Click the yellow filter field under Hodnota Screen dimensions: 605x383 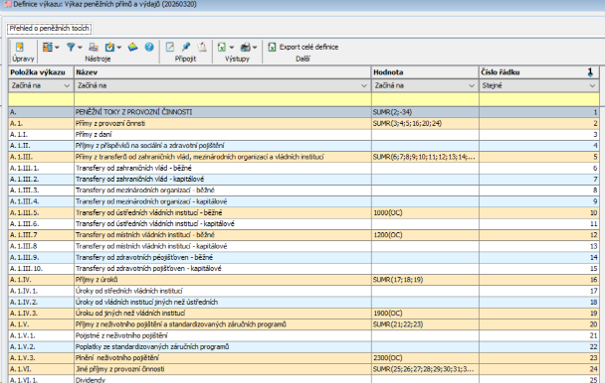[x=425, y=100]
